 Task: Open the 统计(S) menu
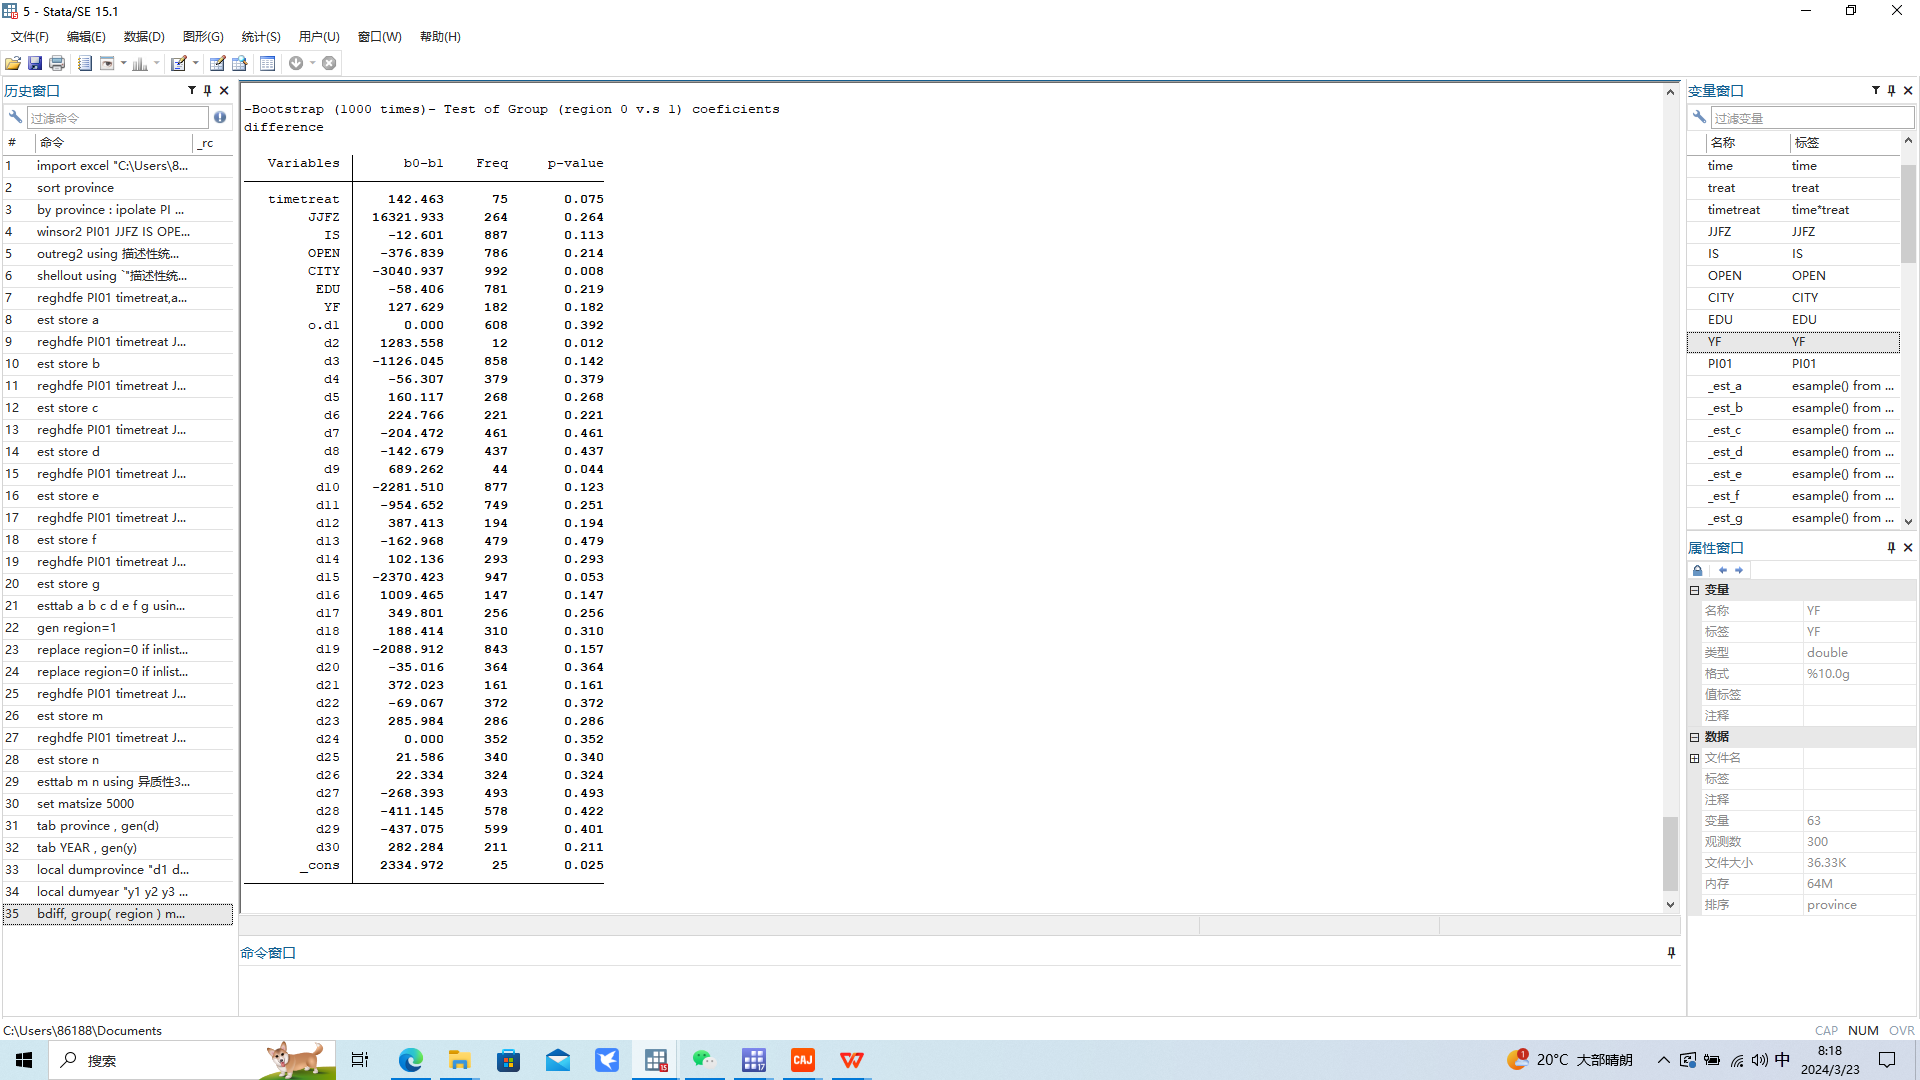click(x=260, y=37)
